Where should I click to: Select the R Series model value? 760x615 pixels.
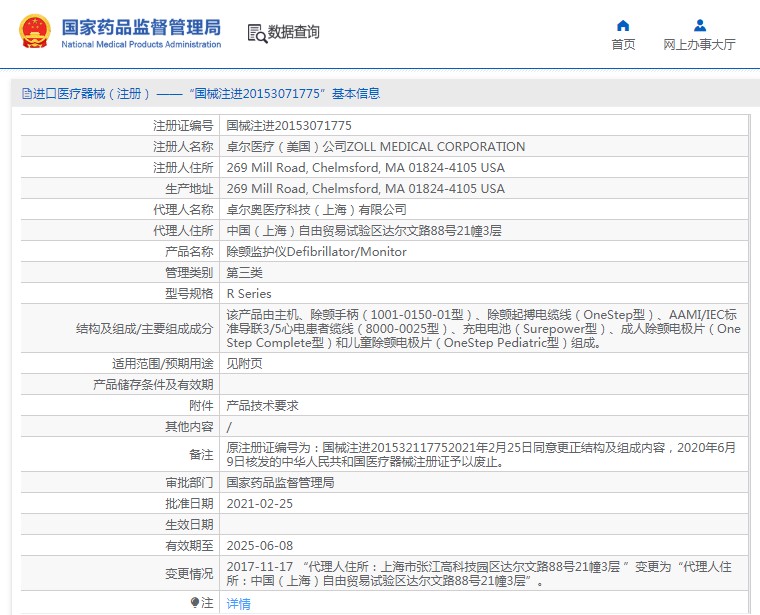249,293
